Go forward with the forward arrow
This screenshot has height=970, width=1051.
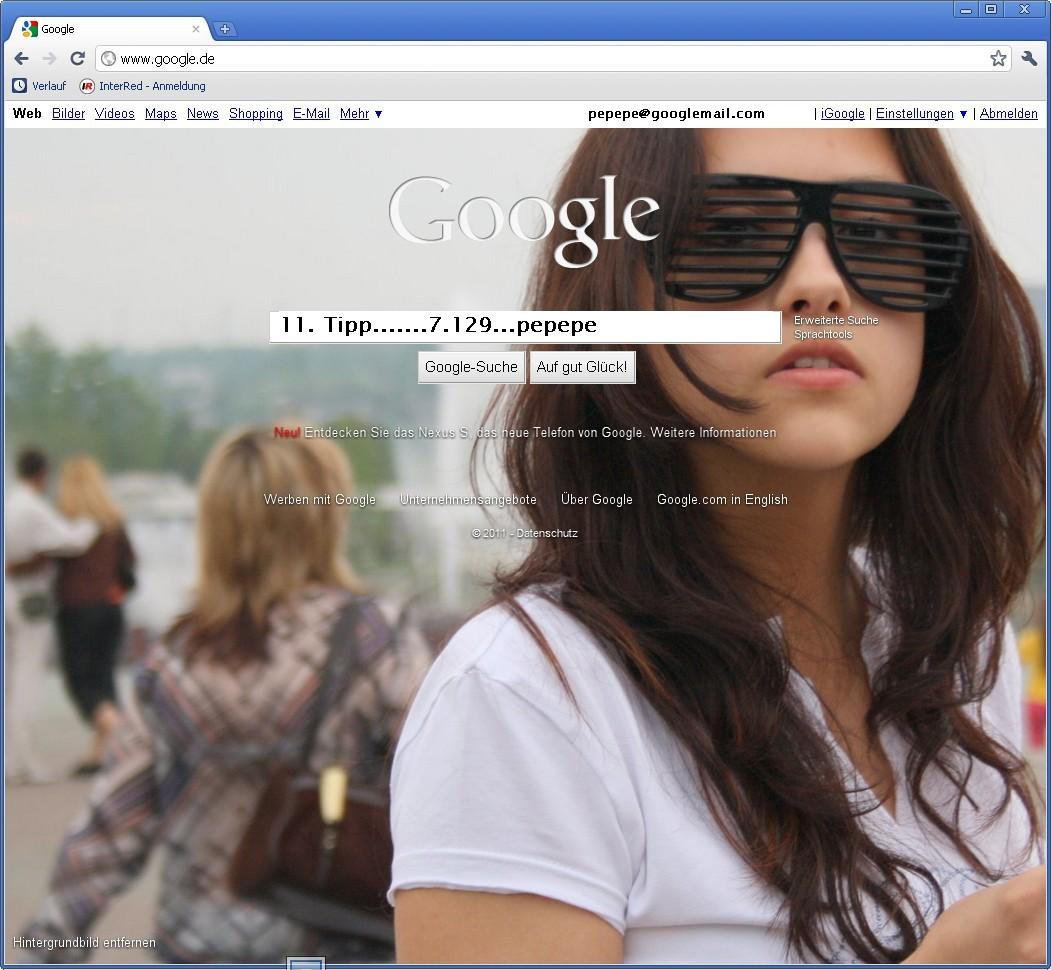pyautogui.click(x=50, y=59)
